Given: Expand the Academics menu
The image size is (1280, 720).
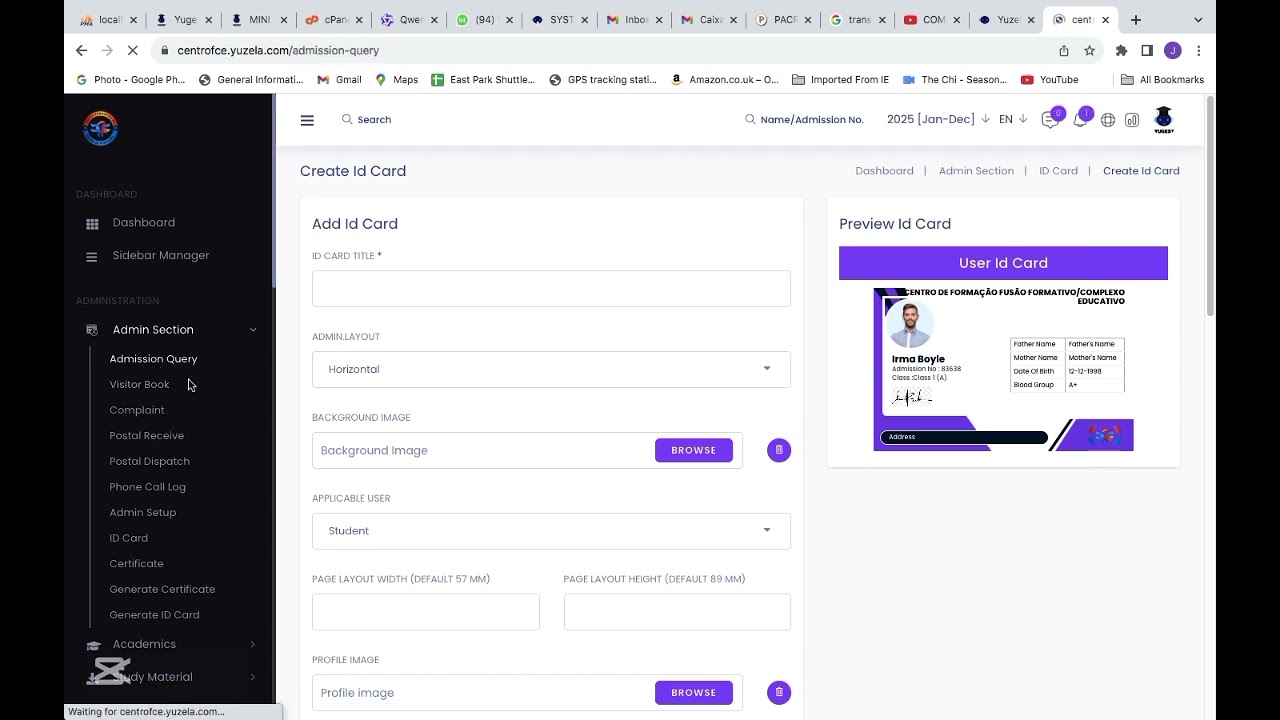Looking at the screenshot, I should point(253,645).
